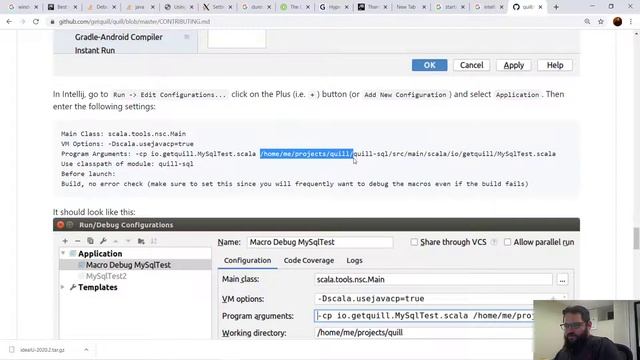Switch to the 'start' browser tab
The image size is (640, 360).
click(x=450, y=7)
